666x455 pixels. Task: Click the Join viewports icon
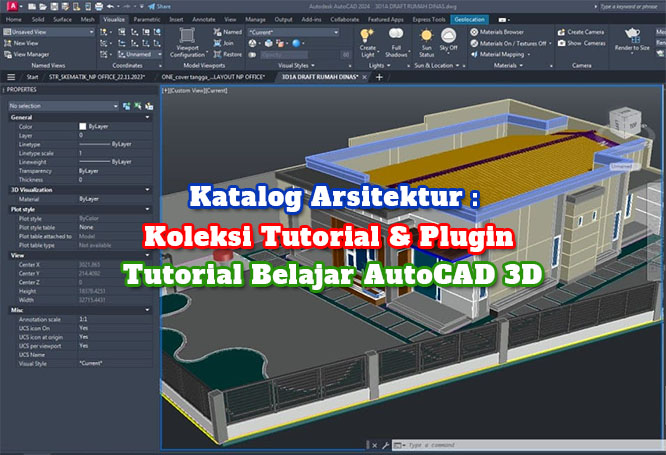click(x=217, y=43)
